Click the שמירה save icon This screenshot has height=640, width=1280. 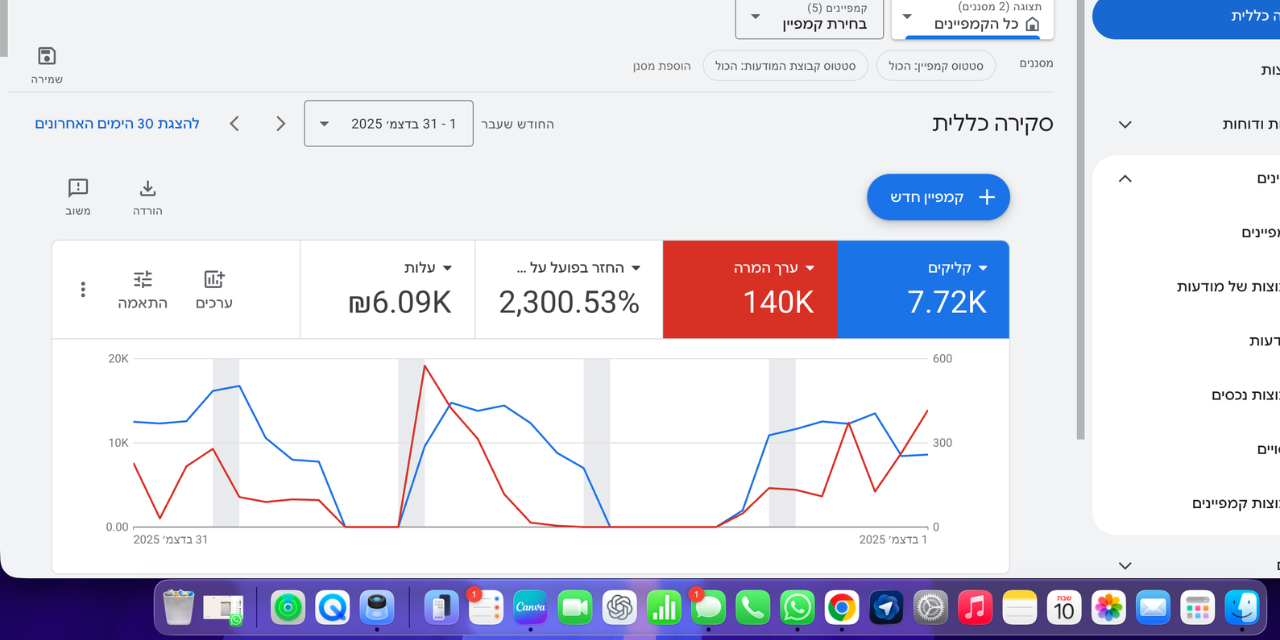47,56
